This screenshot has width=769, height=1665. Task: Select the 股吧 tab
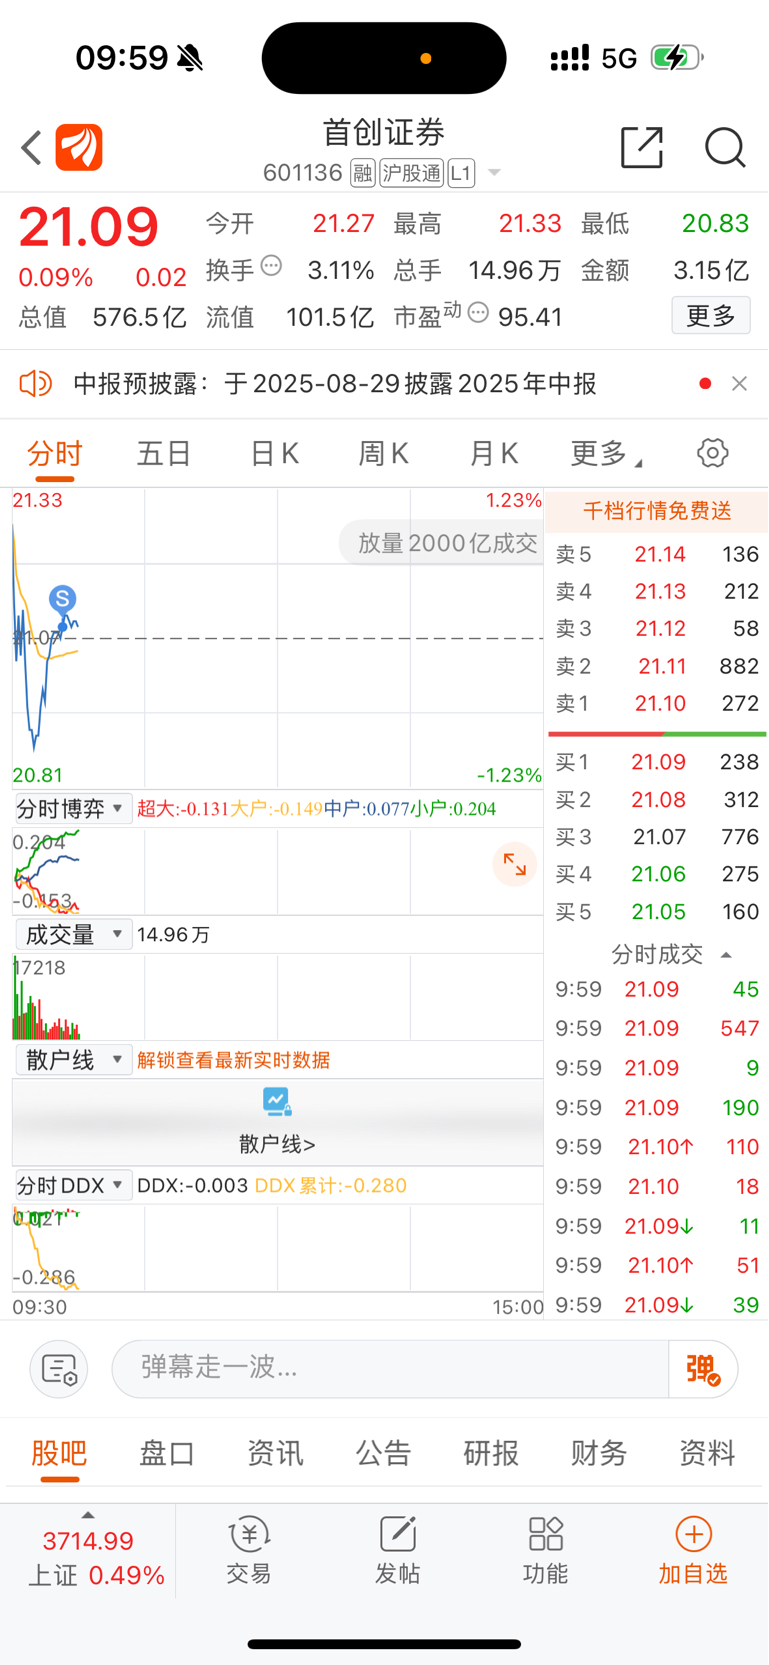[60, 1453]
